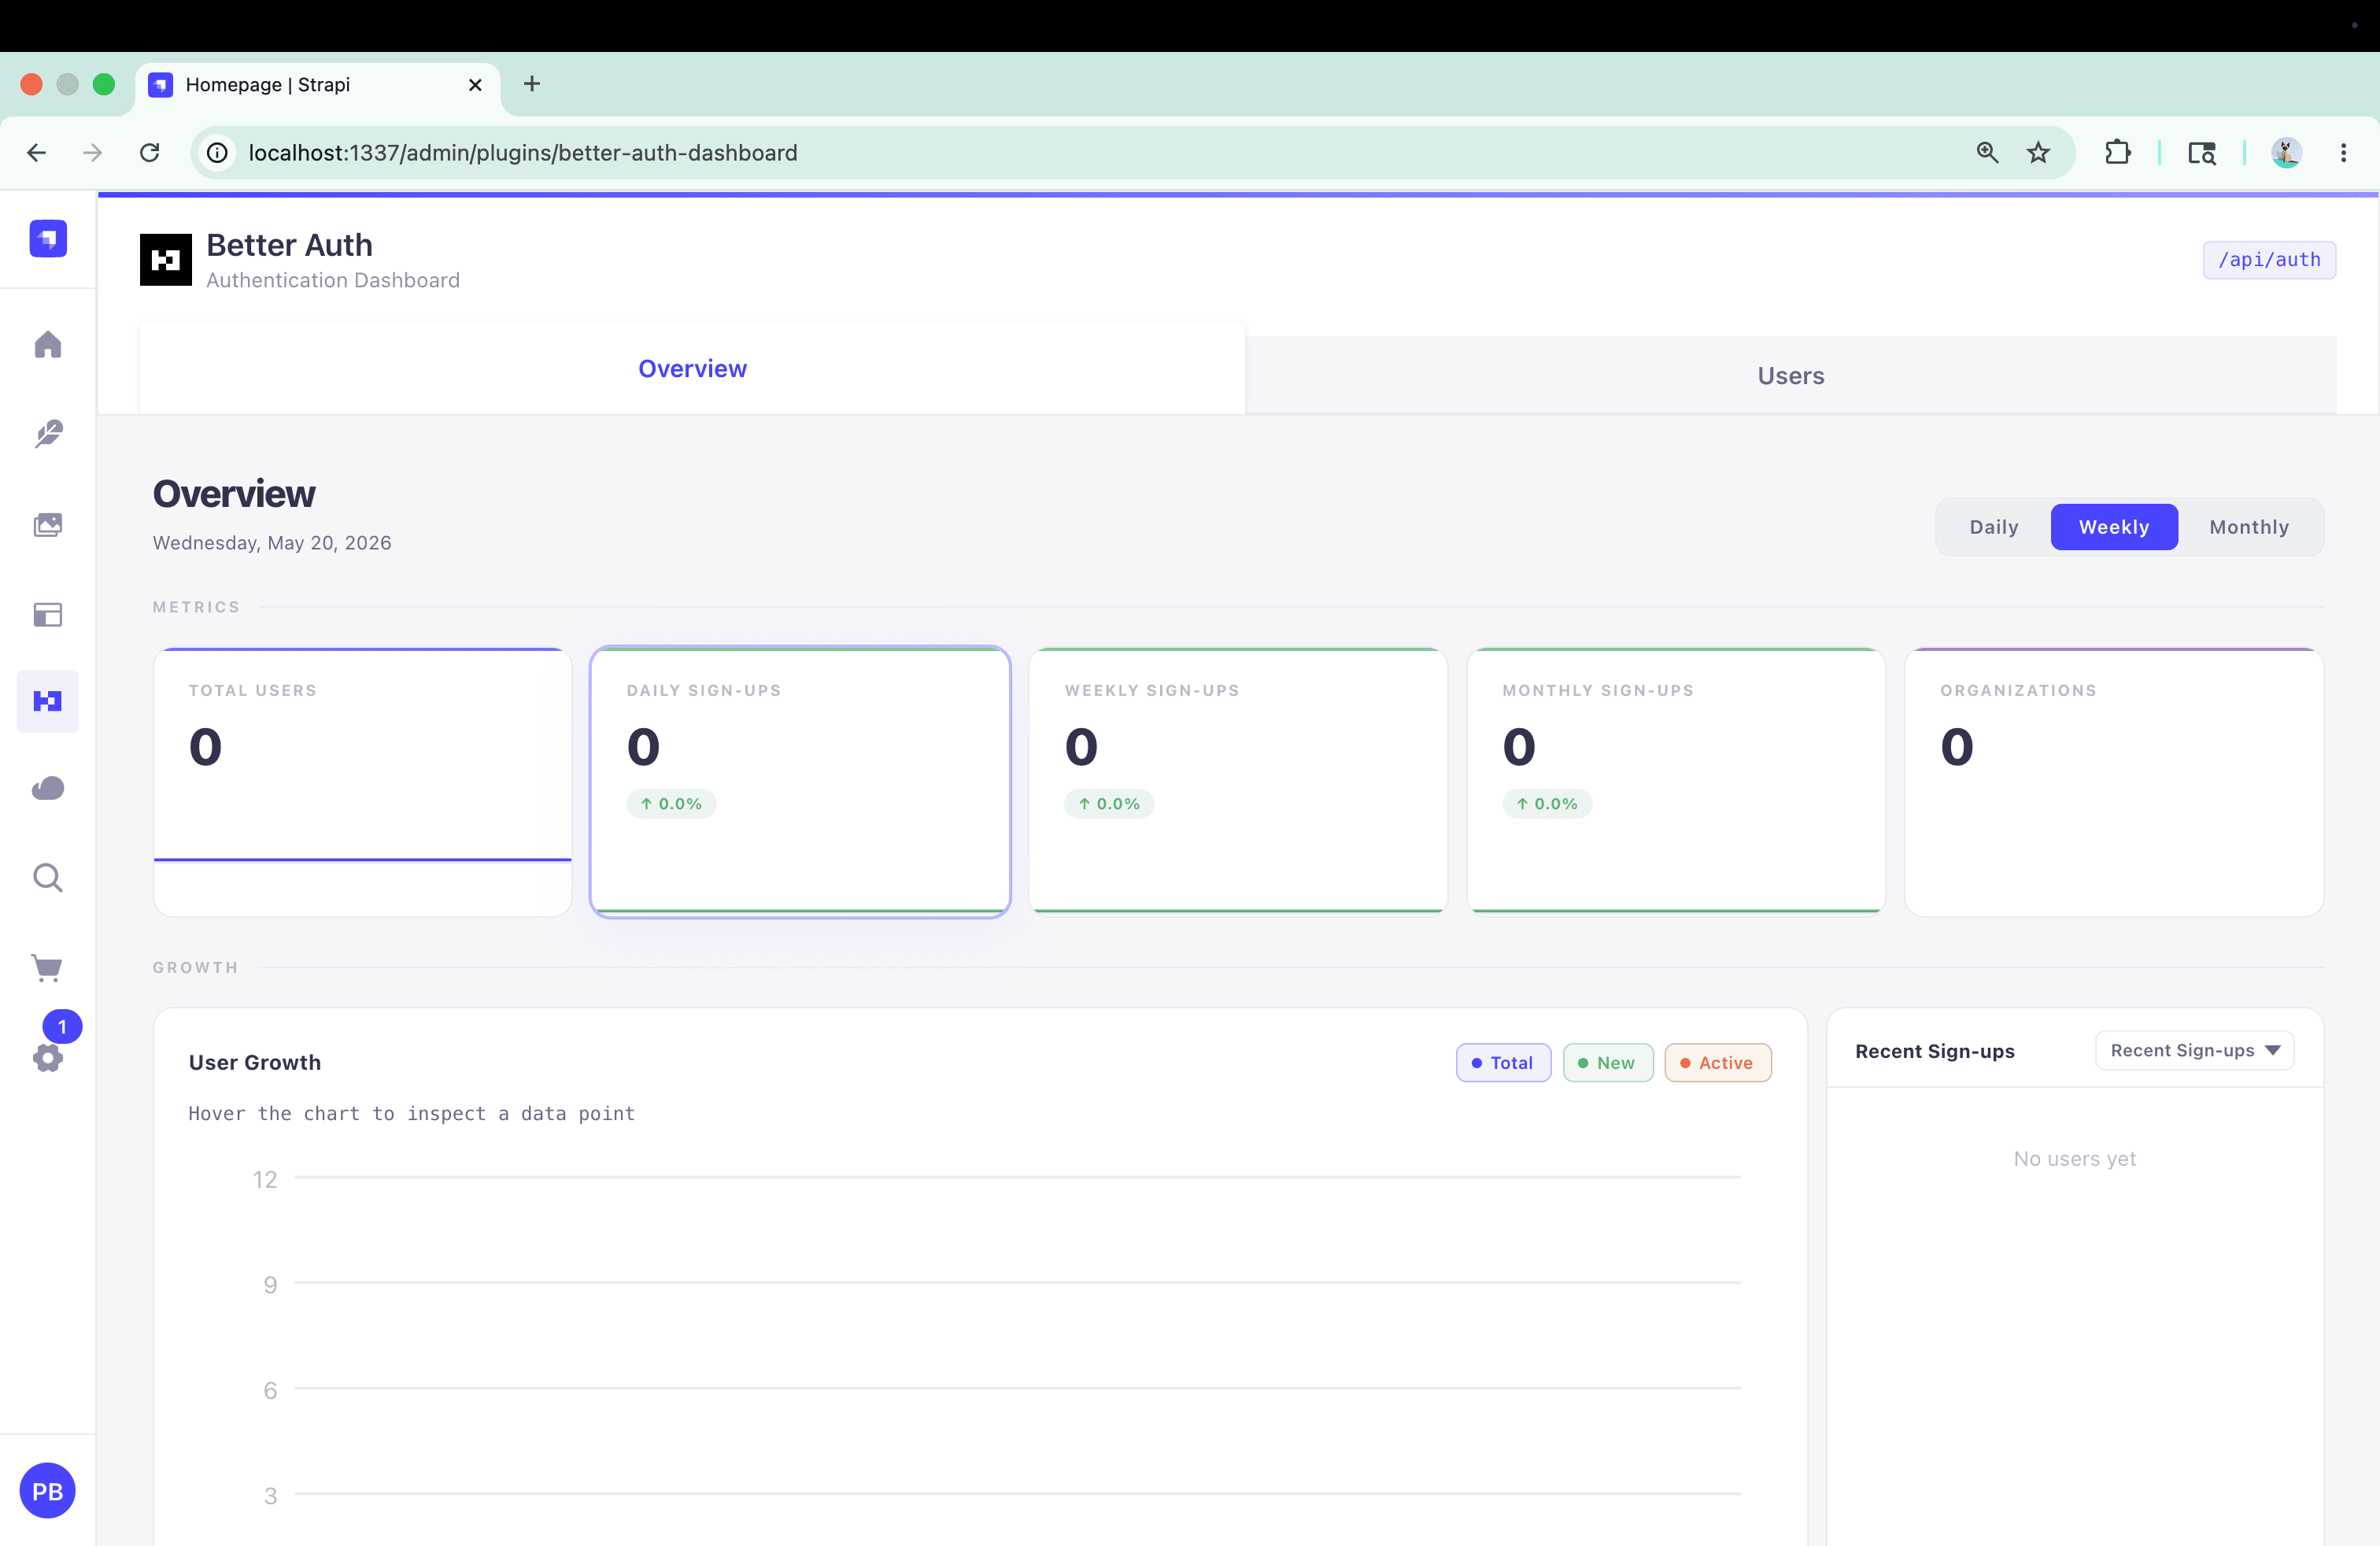Go back using the browser back arrow
This screenshot has width=2380, height=1546.
pyautogui.click(x=37, y=153)
